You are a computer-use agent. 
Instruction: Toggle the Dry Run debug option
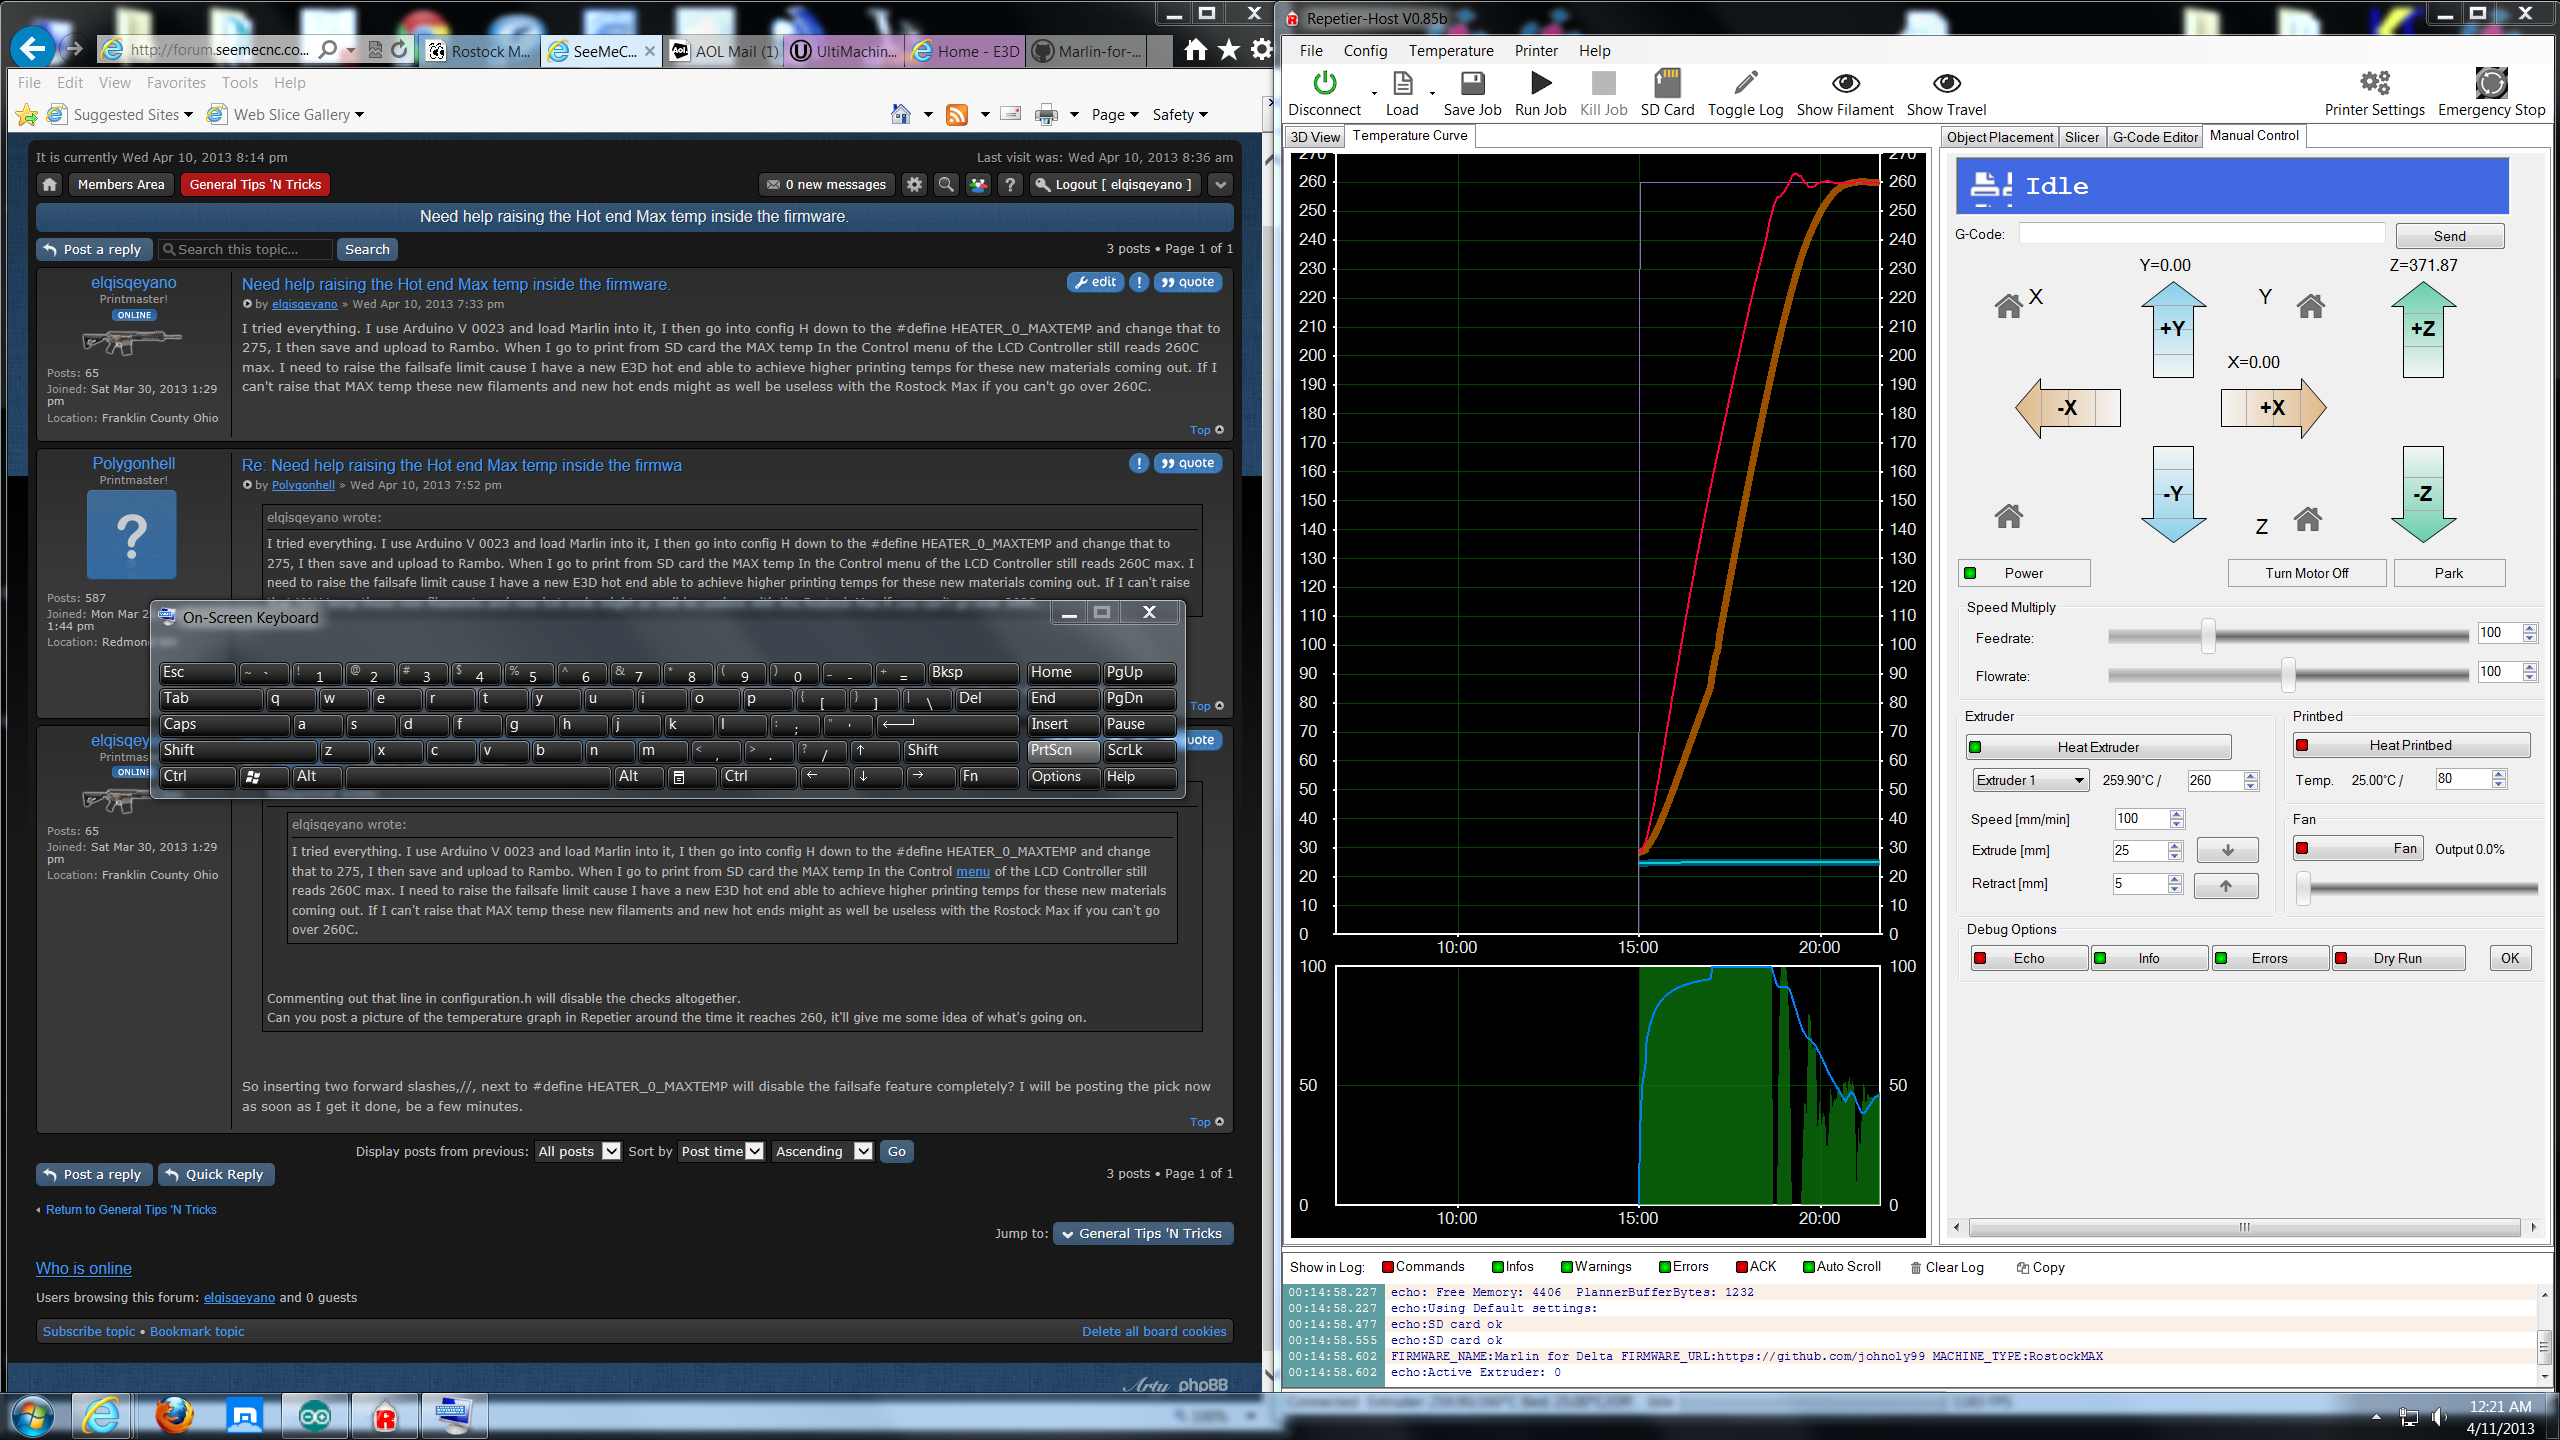[2397, 958]
